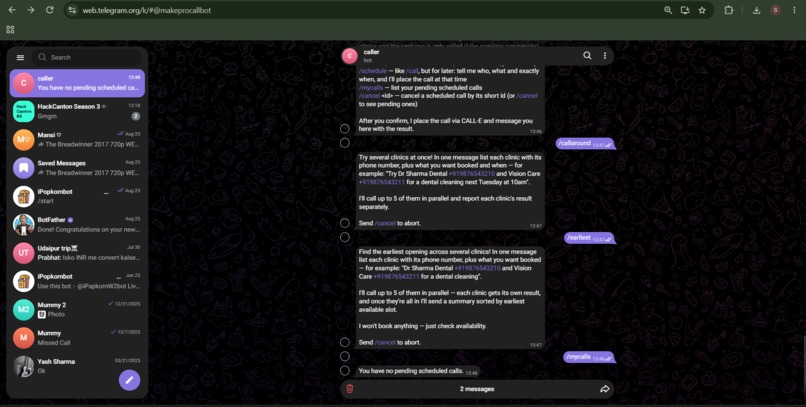Viewport: 806px width, 407px height.
Task: Open the Mummy 2 chat
Action: coord(77,309)
